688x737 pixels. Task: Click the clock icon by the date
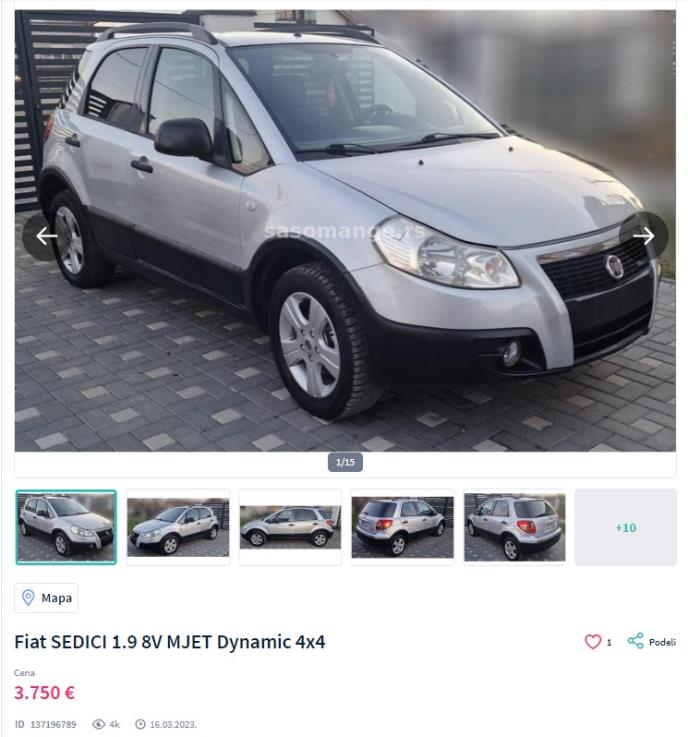click(x=140, y=724)
